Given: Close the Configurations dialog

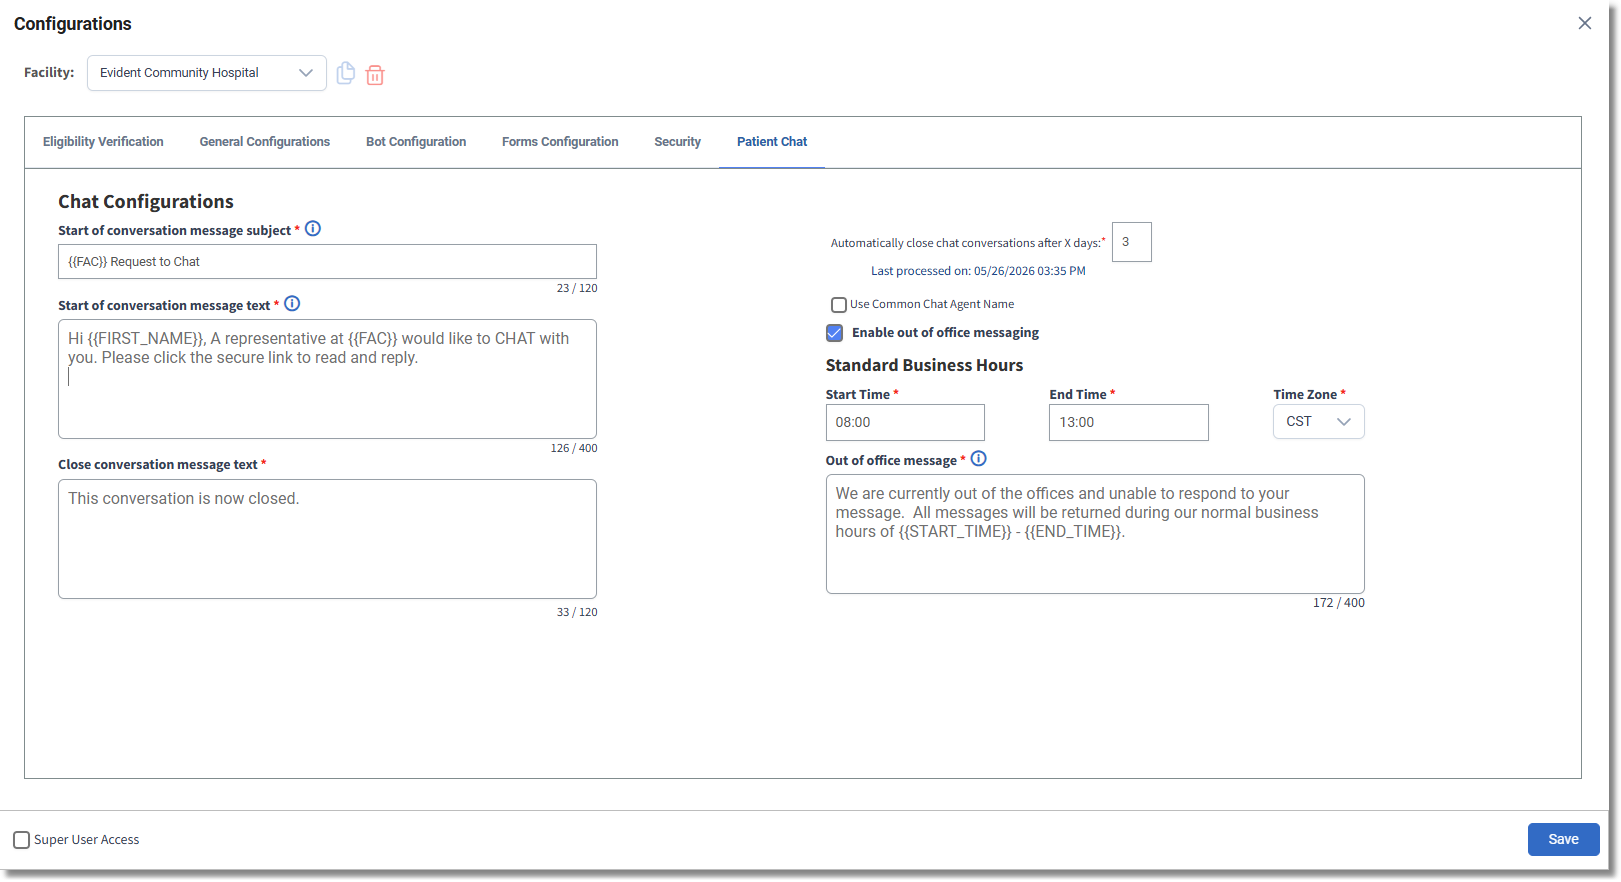Looking at the screenshot, I should pyautogui.click(x=1585, y=23).
